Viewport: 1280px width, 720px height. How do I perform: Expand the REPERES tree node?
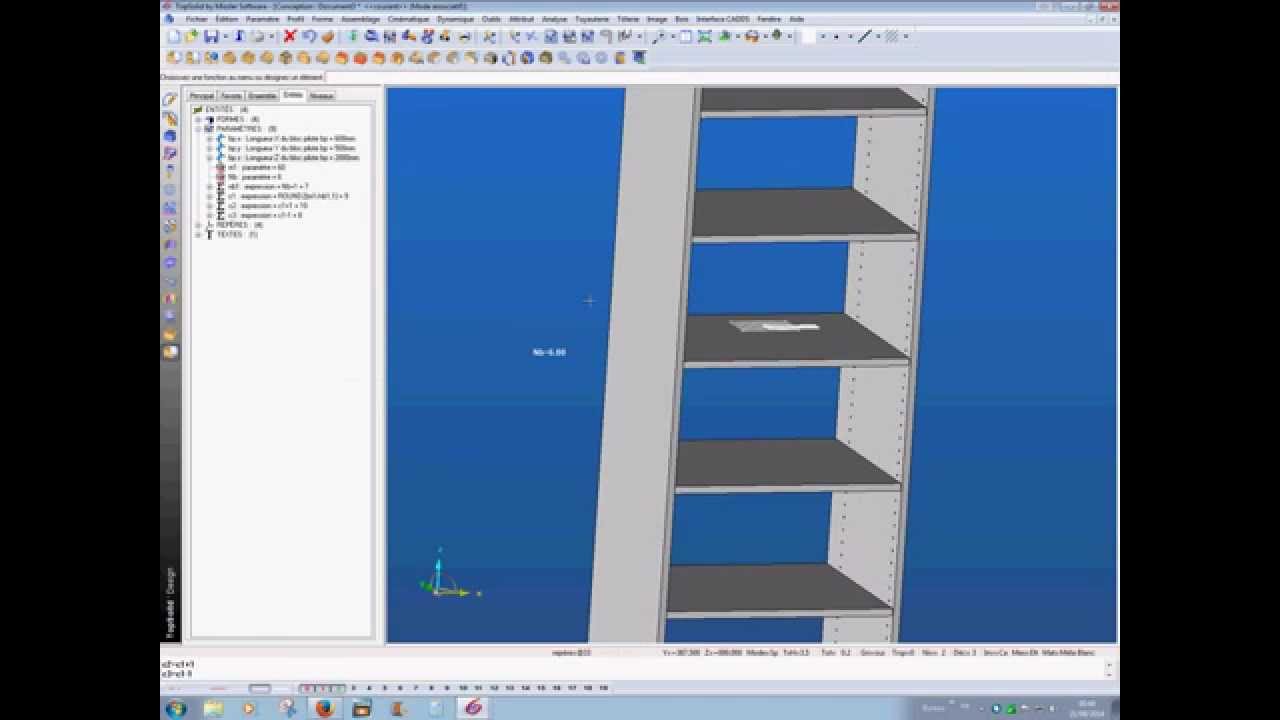(199, 225)
